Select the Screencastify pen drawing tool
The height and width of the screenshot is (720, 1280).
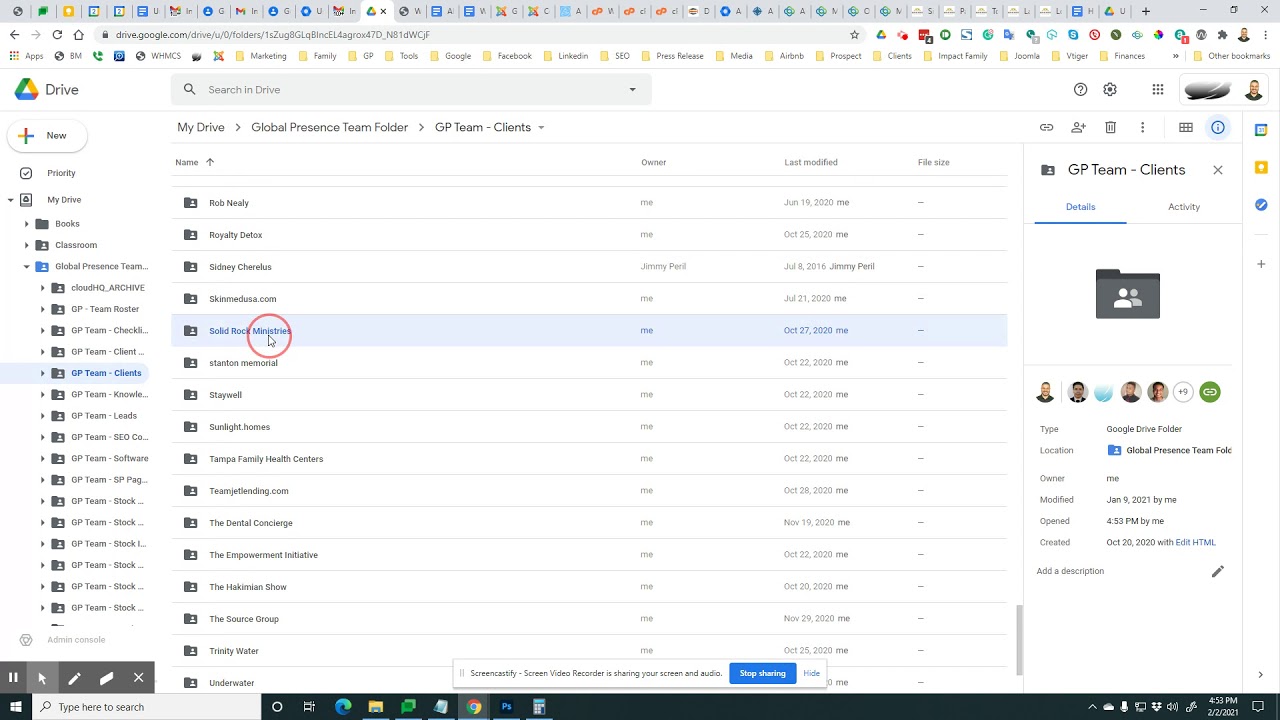click(x=74, y=677)
